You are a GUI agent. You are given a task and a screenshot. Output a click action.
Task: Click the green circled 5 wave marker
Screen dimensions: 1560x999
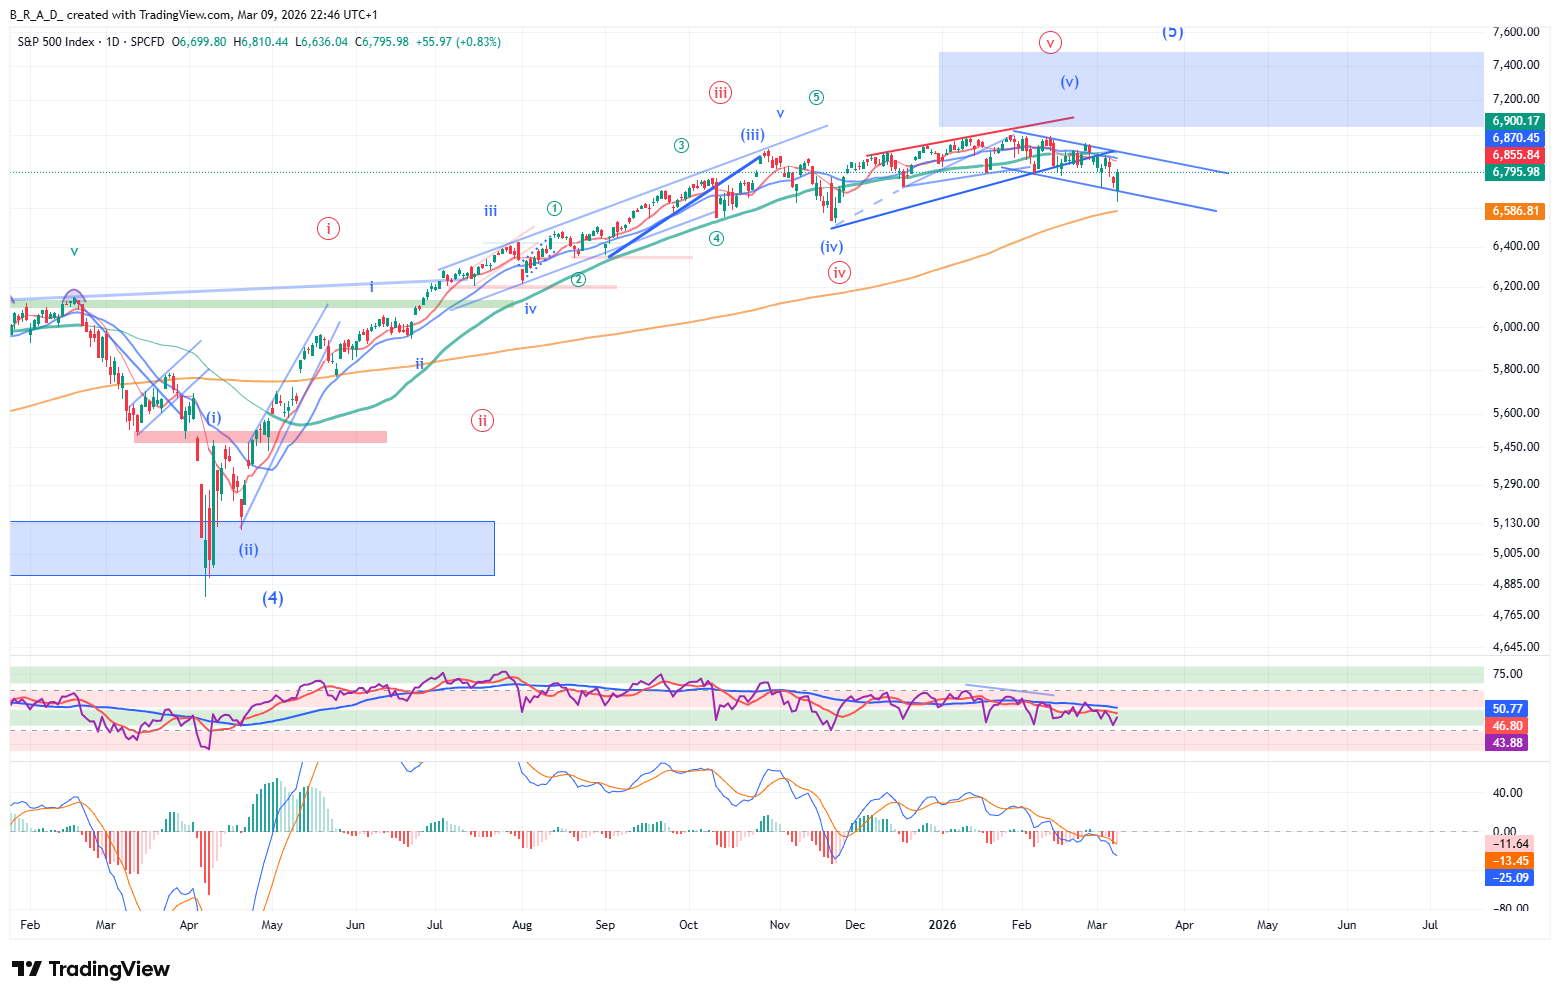(817, 97)
